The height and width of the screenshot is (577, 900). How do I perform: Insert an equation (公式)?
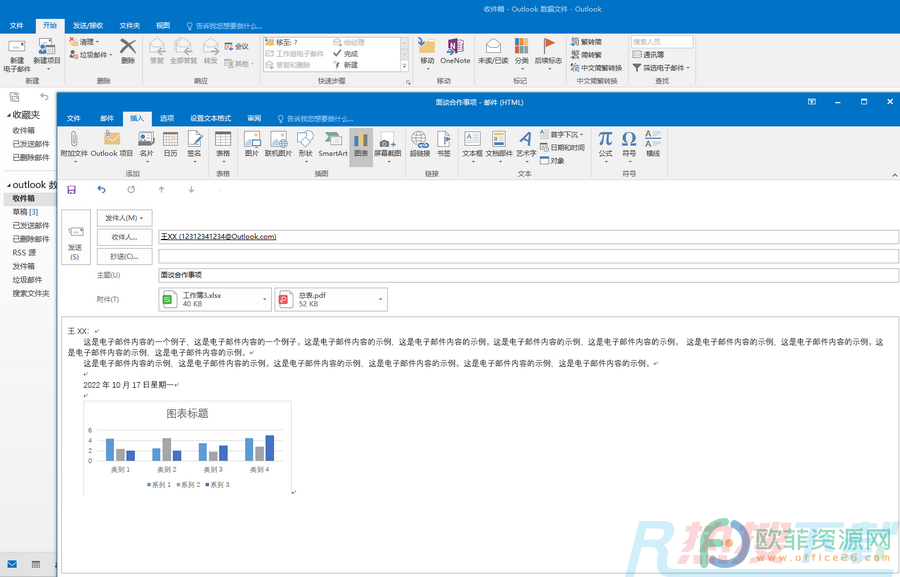(606, 145)
